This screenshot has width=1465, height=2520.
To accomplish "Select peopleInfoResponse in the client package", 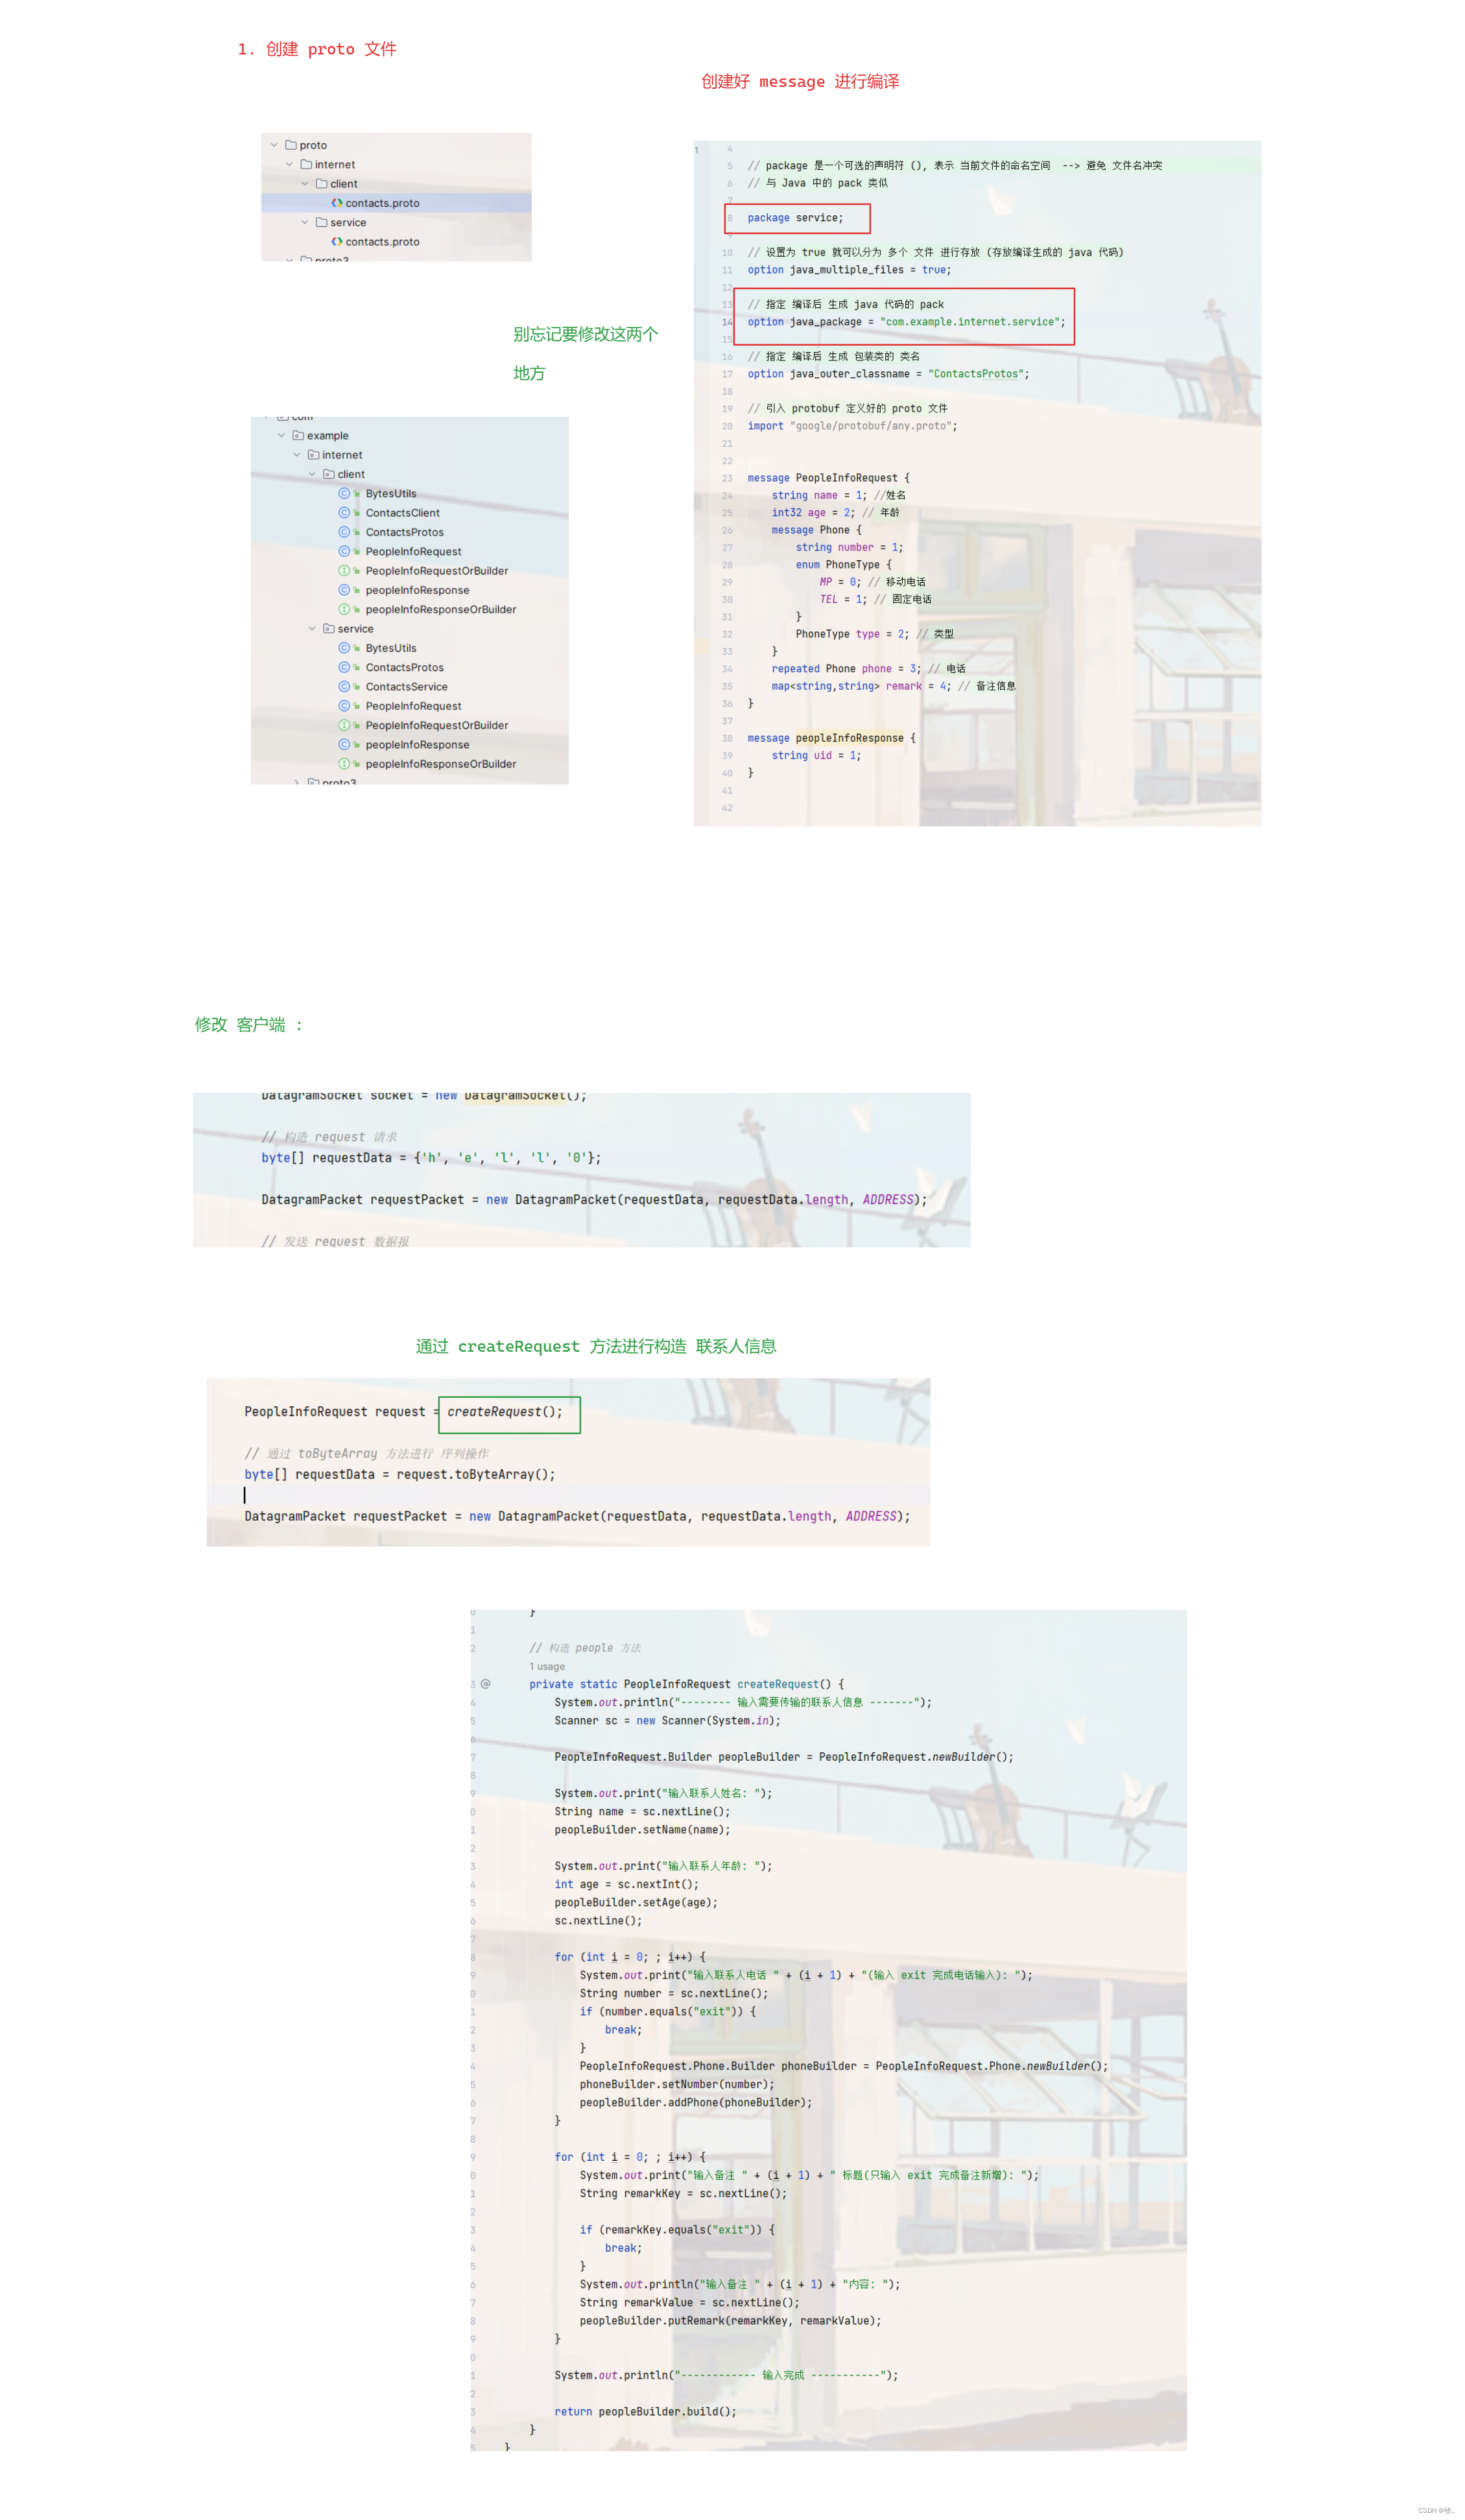I will point(417,590).
